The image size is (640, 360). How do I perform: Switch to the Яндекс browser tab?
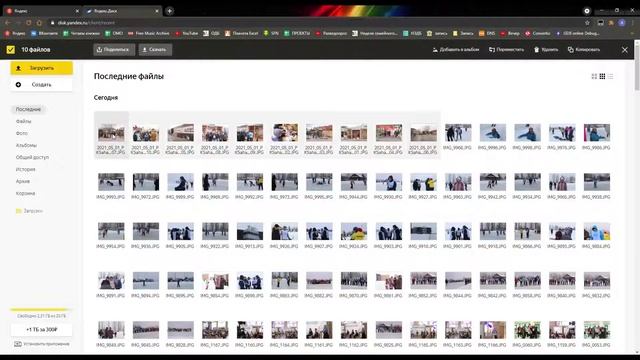click(x=42, y=11)
